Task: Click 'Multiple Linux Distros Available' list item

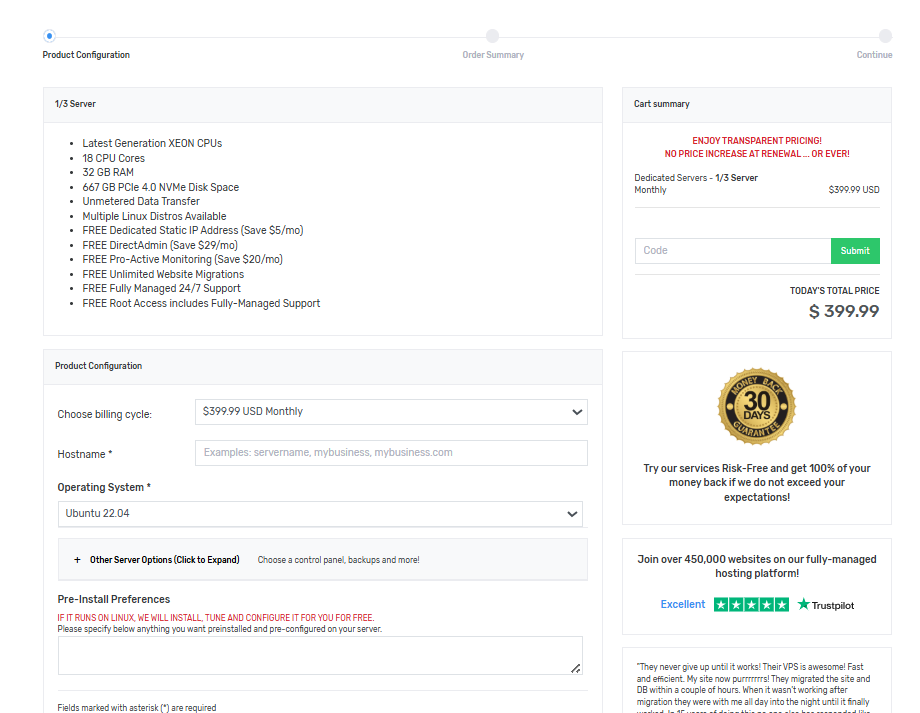Action: click(154, 216)
